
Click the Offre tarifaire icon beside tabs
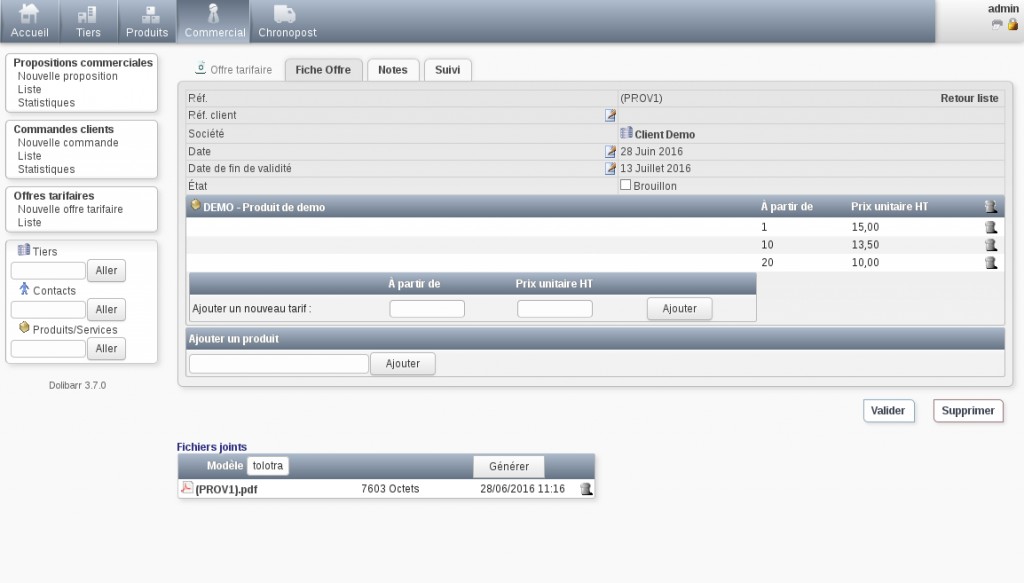pos(200,68)
